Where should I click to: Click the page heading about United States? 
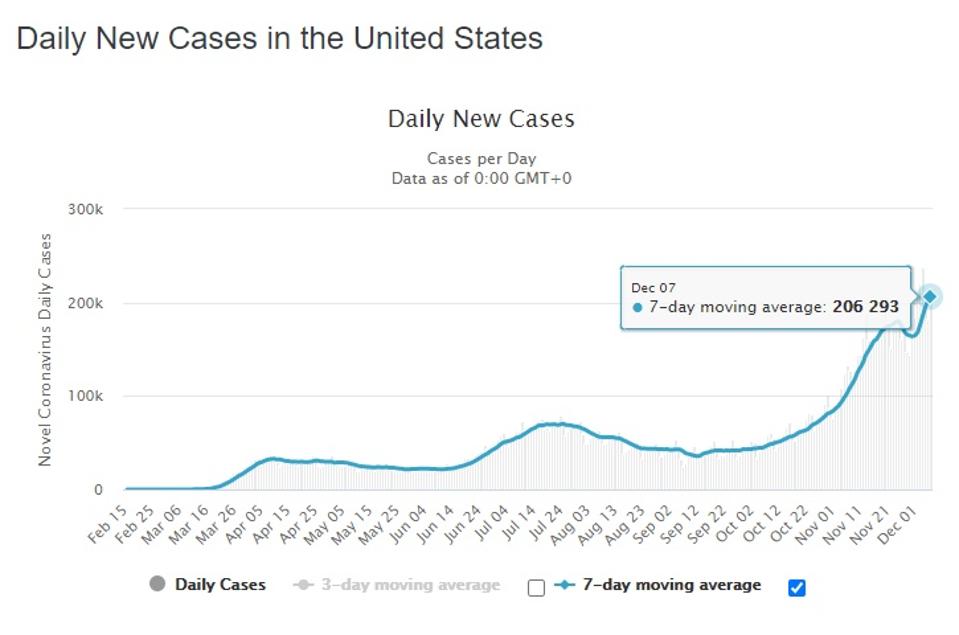[x=280, y=39]
